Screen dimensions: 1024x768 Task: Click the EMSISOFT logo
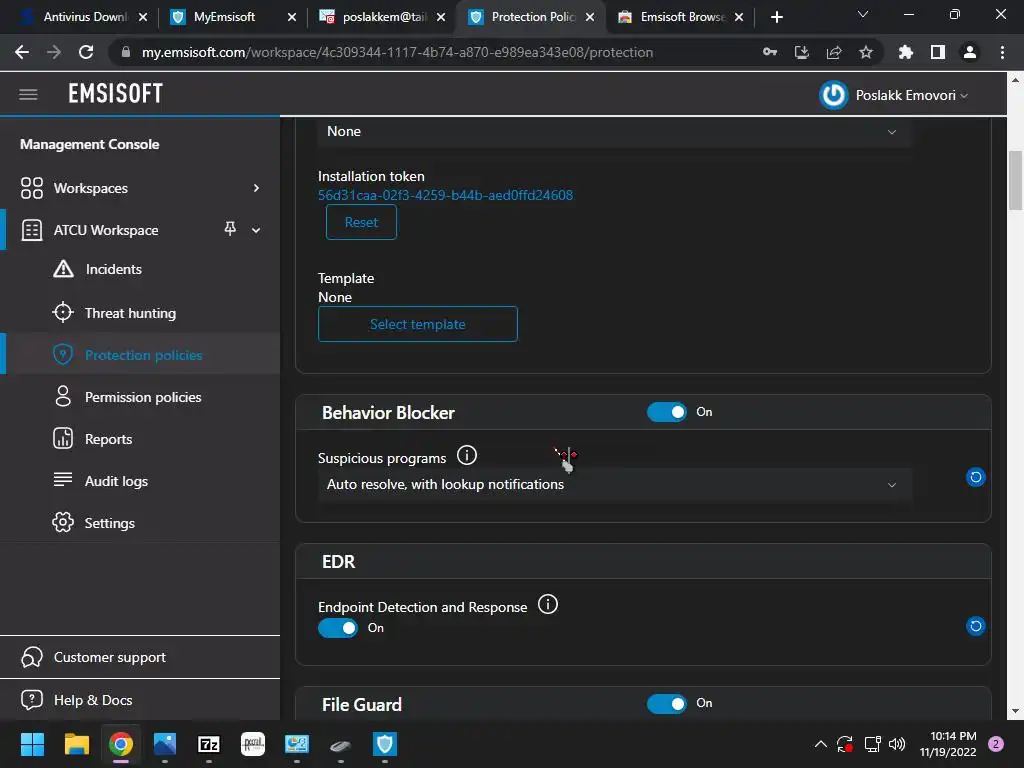(x=116, y=94)
